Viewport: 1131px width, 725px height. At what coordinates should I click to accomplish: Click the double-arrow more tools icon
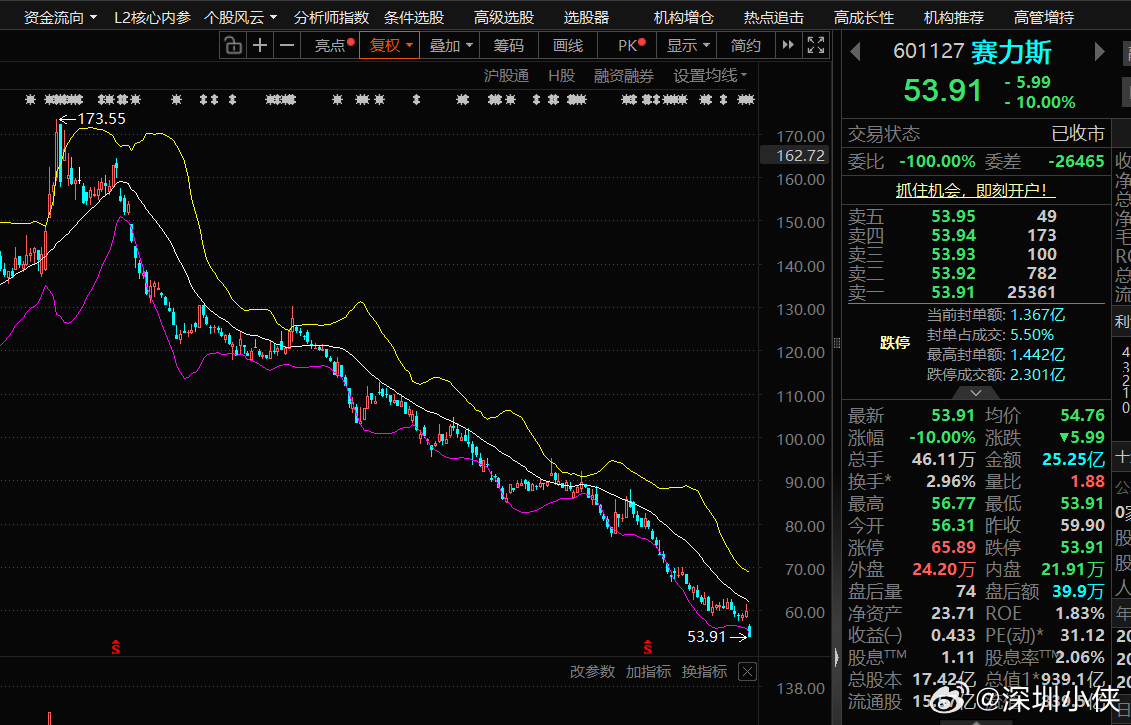coord(788,45)
